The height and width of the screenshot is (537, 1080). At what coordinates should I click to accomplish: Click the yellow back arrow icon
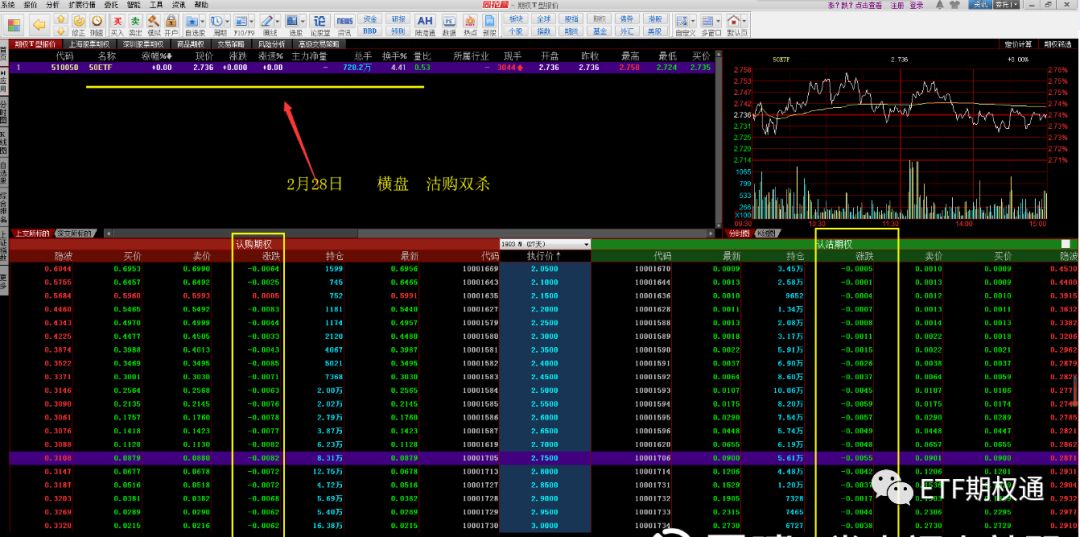[39, 23]
